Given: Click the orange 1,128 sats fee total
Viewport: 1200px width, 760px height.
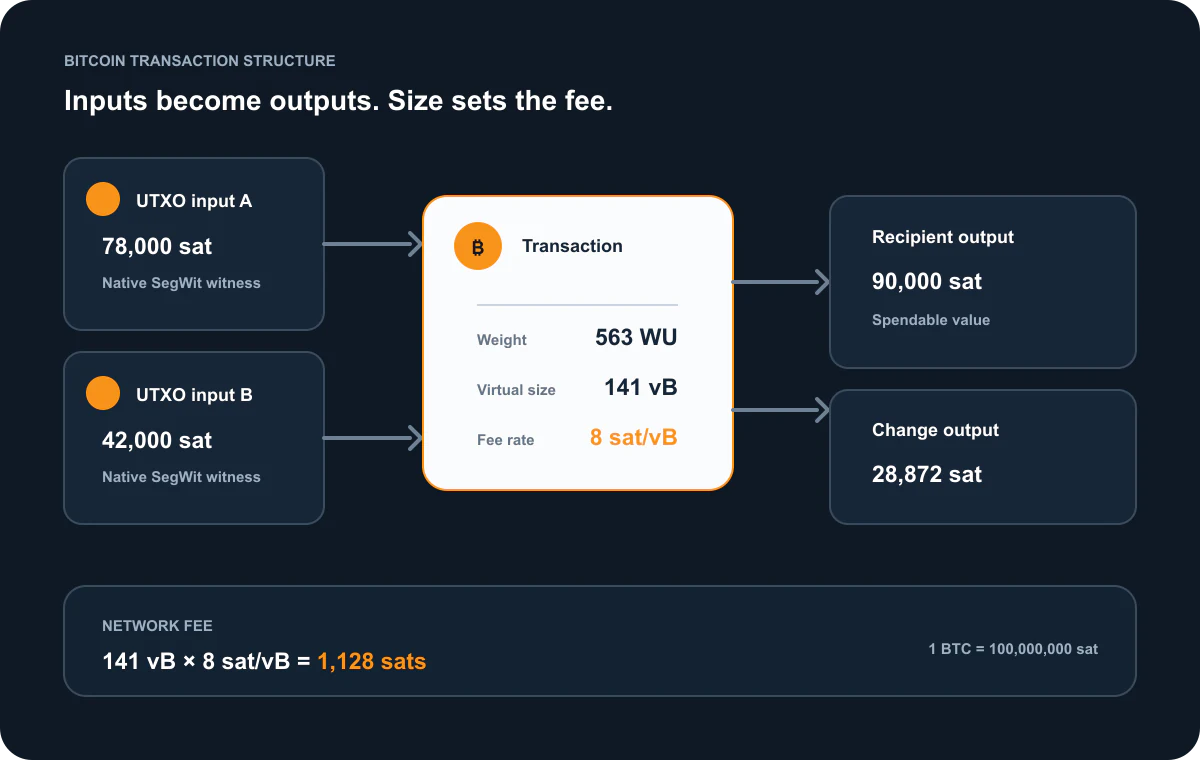Looking at the screenshot, I should click(372, 661).
